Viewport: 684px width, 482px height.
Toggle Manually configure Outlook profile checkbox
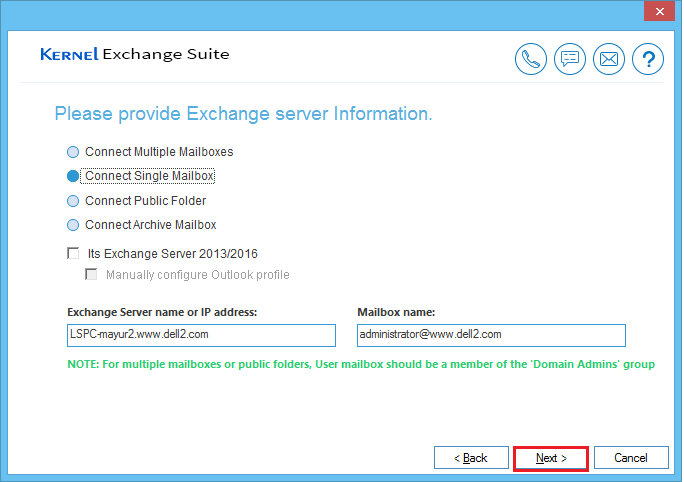coord(91,274)
